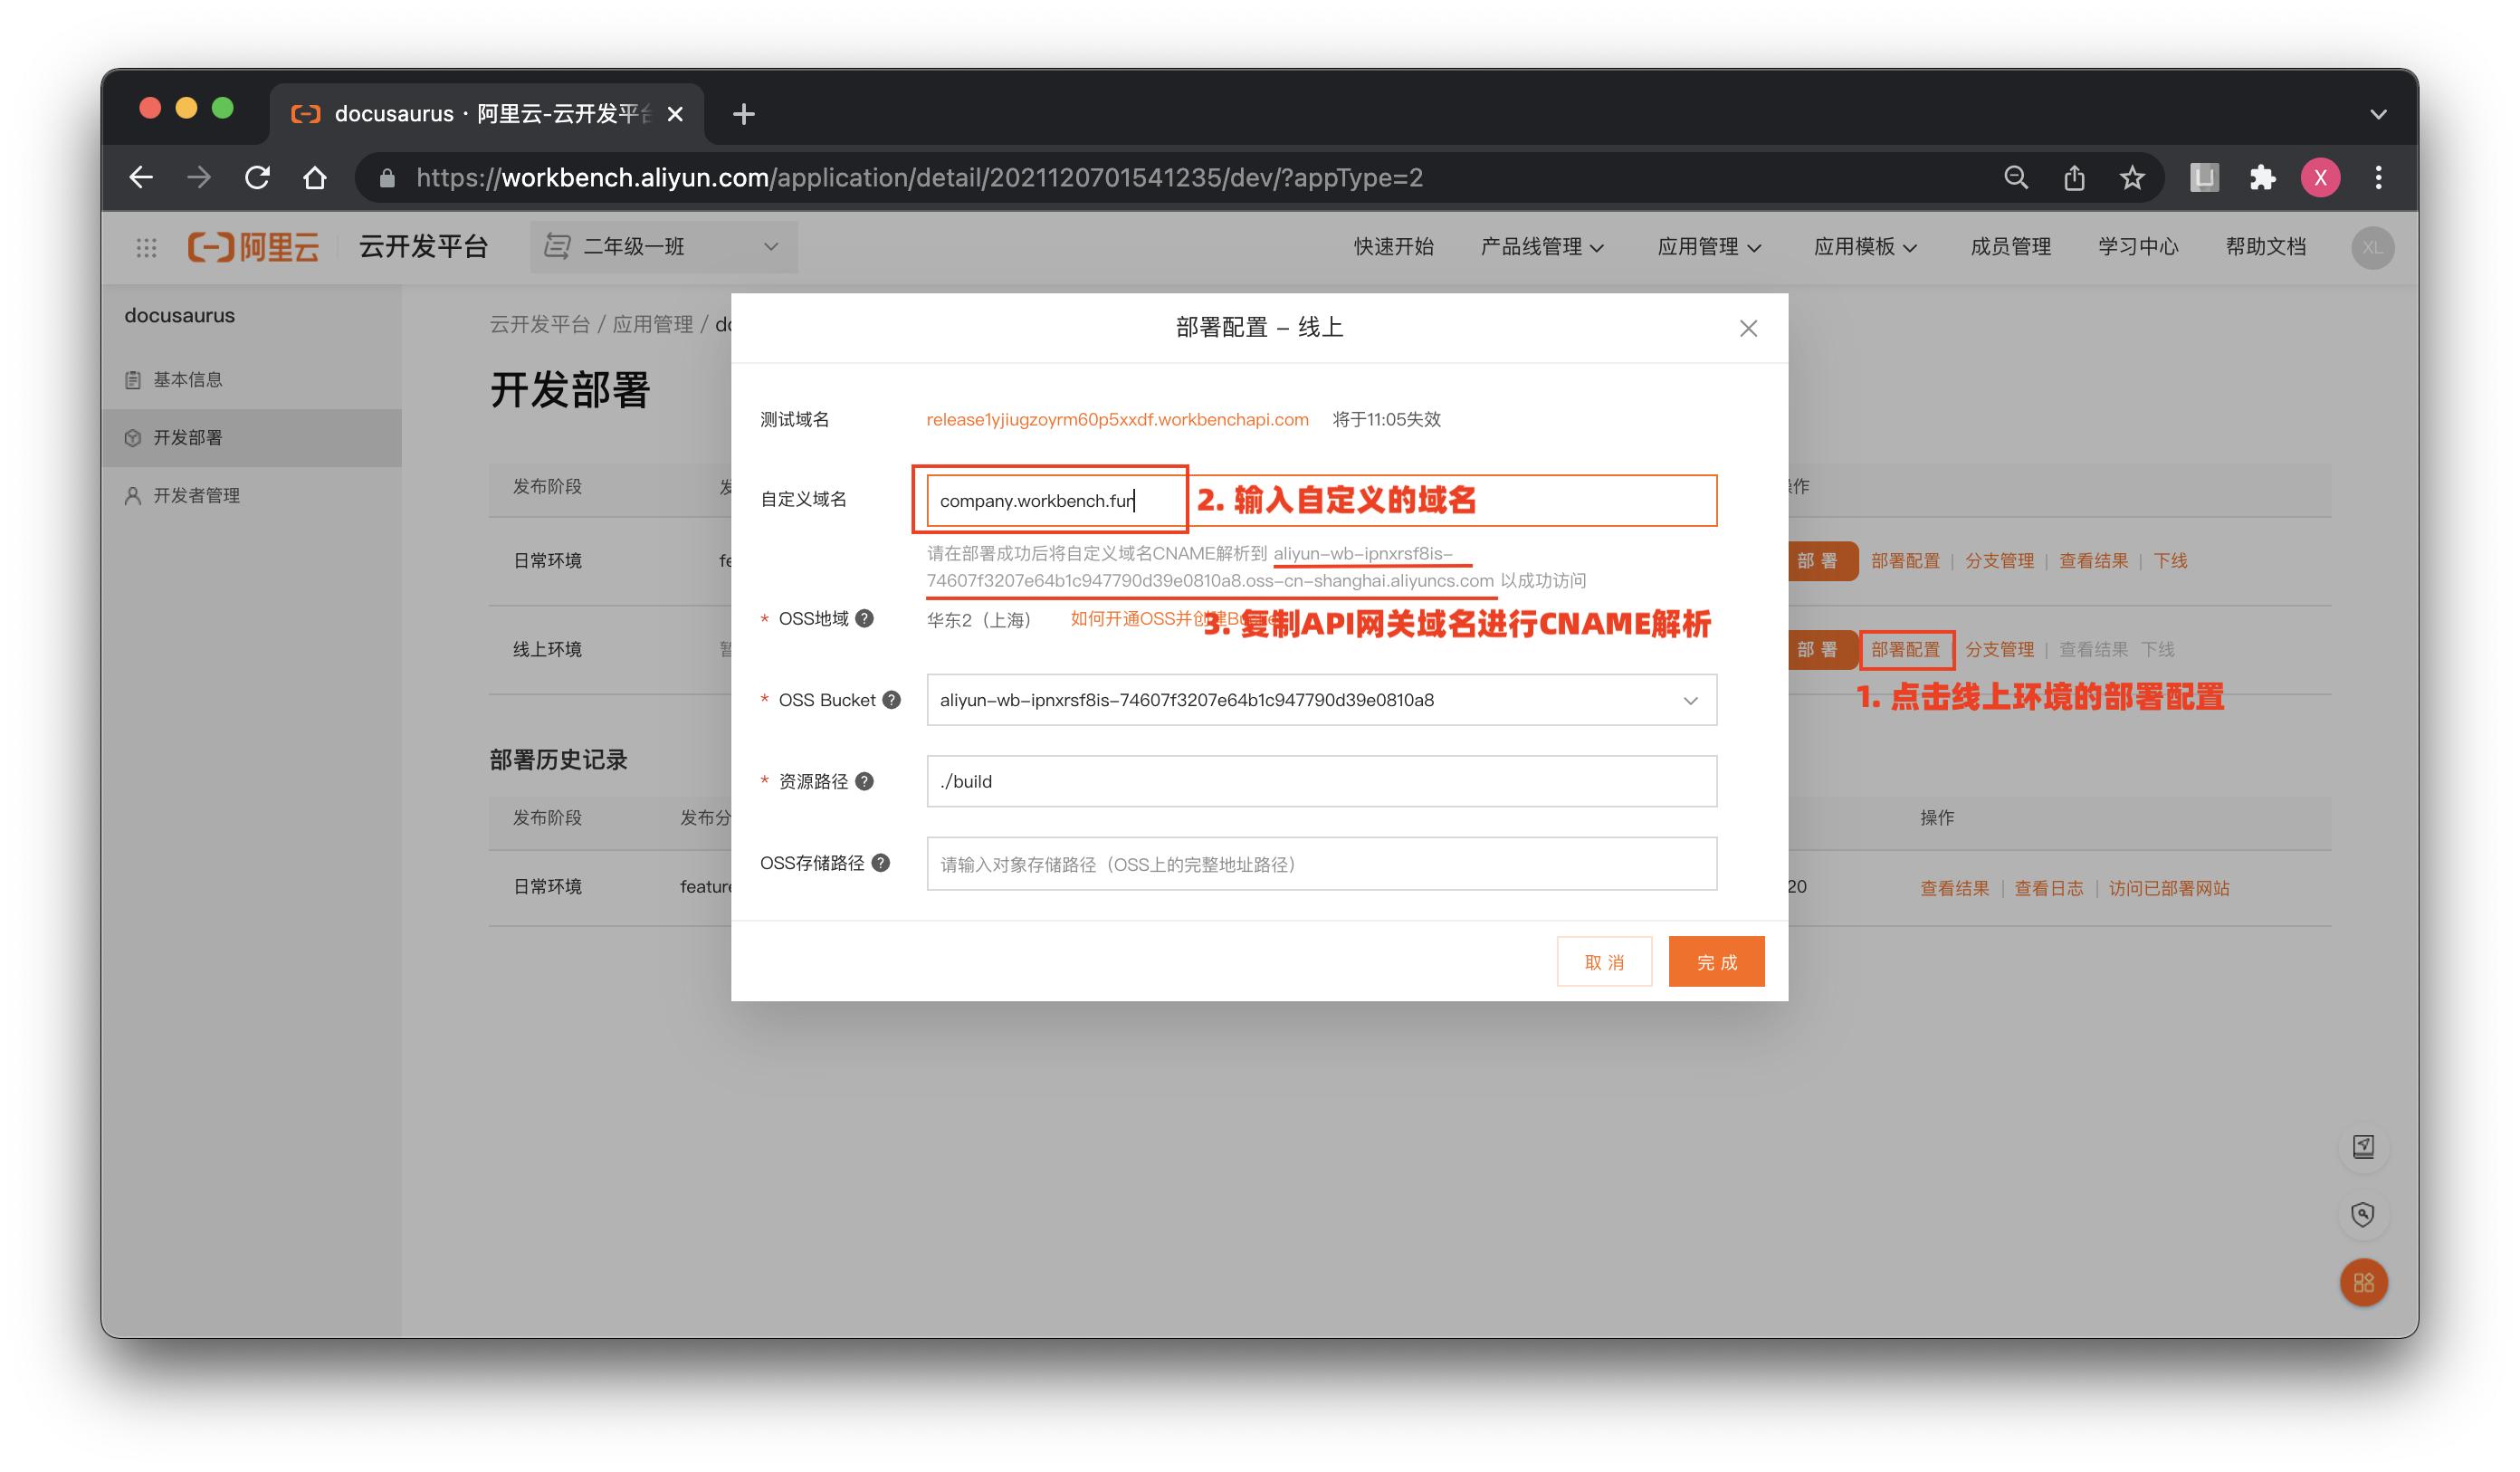Click the feedback icon above the shield icon
Screen dimensions: 2520x1472
[x=2364, y=1147]
